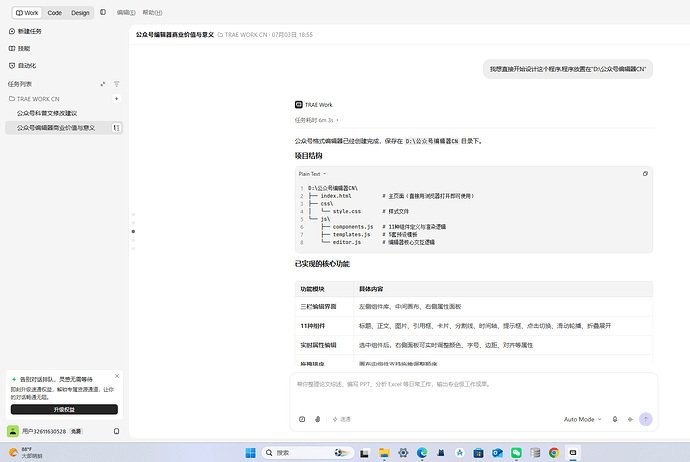Open the Windows Start menu
The image size is (690, 462).
click(250, 453)
